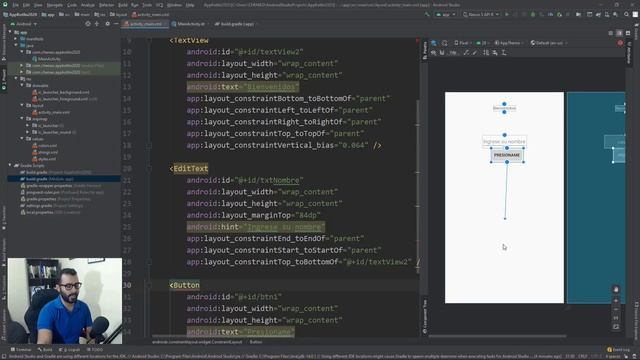
Task: Open the Help menu
Action: coord(190,5)
